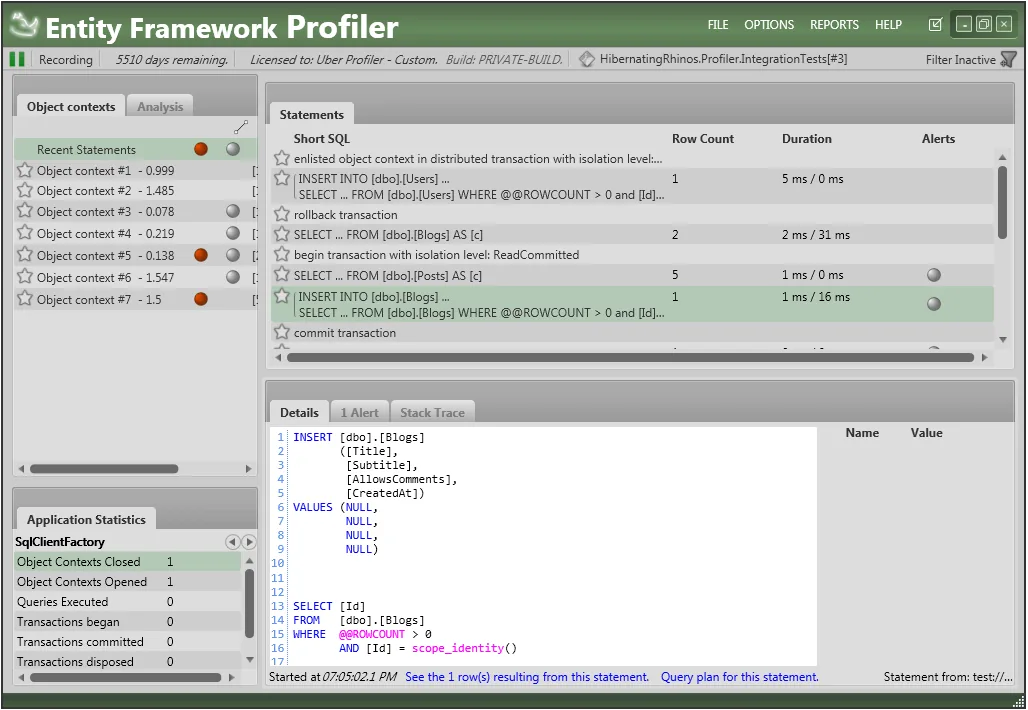Star Object context #6
Image resolution: width=1028 pixels, height=710 pixels.
pos(25,276)
